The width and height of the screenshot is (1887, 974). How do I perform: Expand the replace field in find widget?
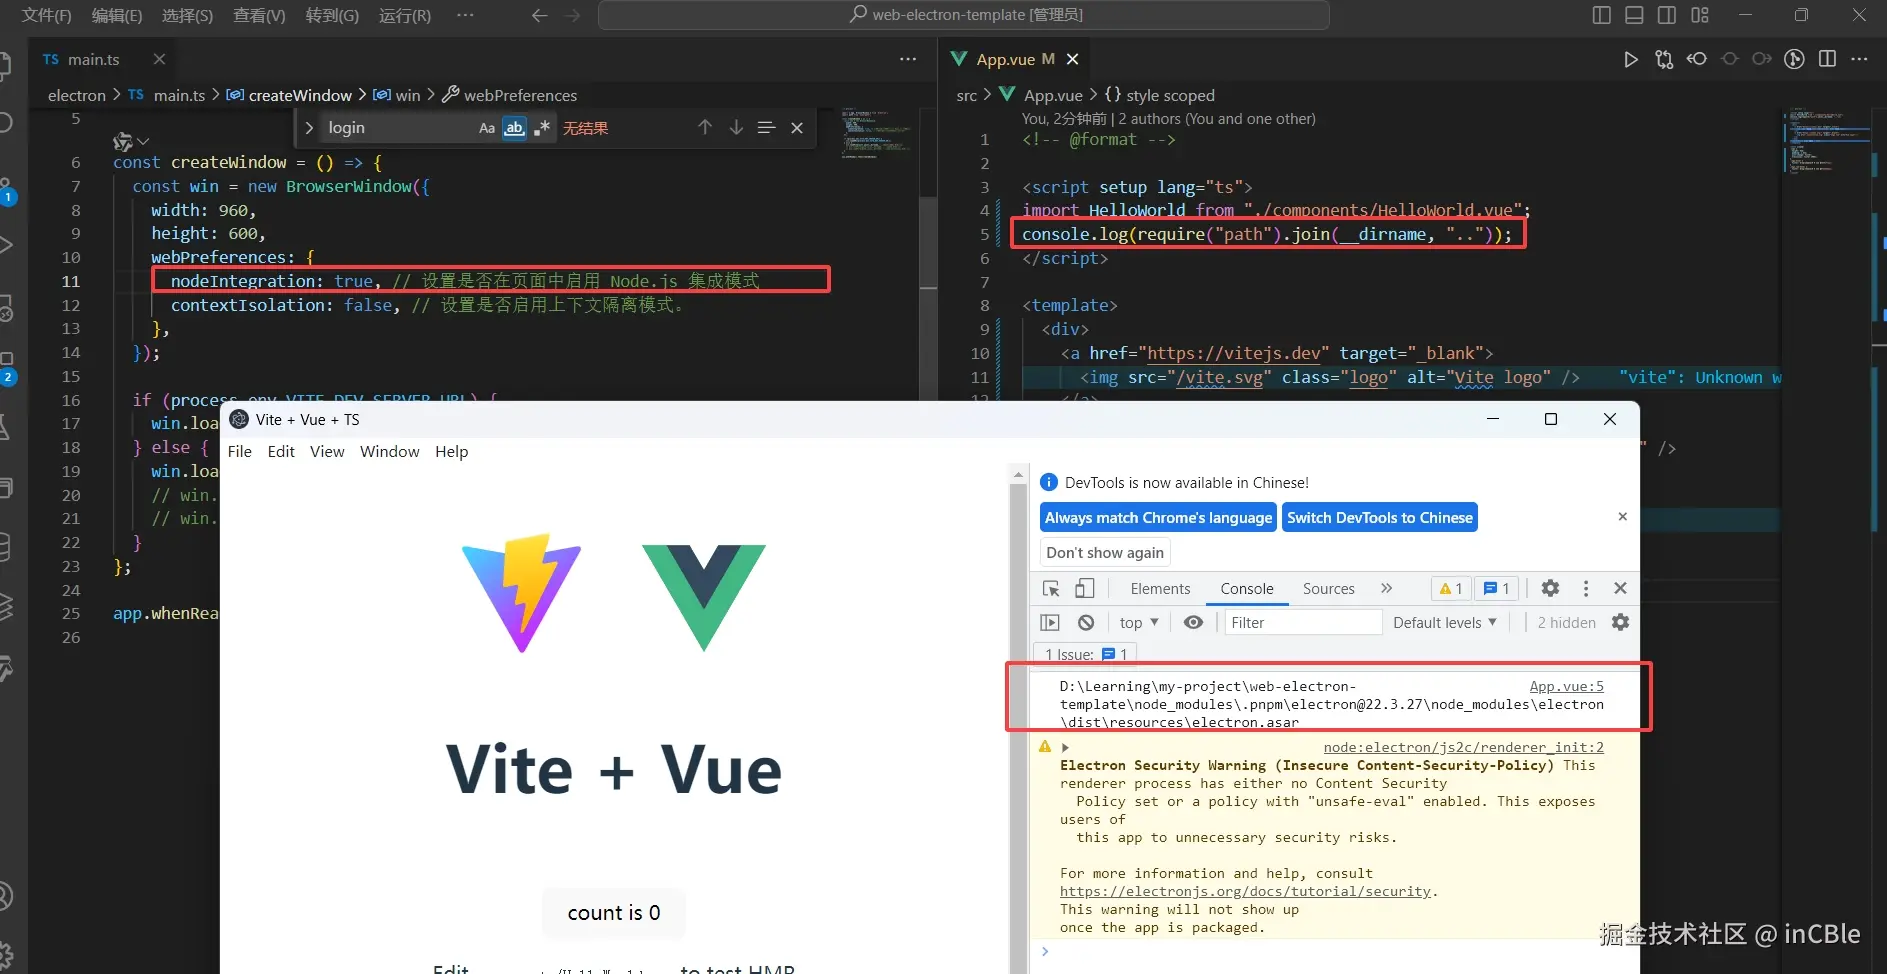(309, 128)
